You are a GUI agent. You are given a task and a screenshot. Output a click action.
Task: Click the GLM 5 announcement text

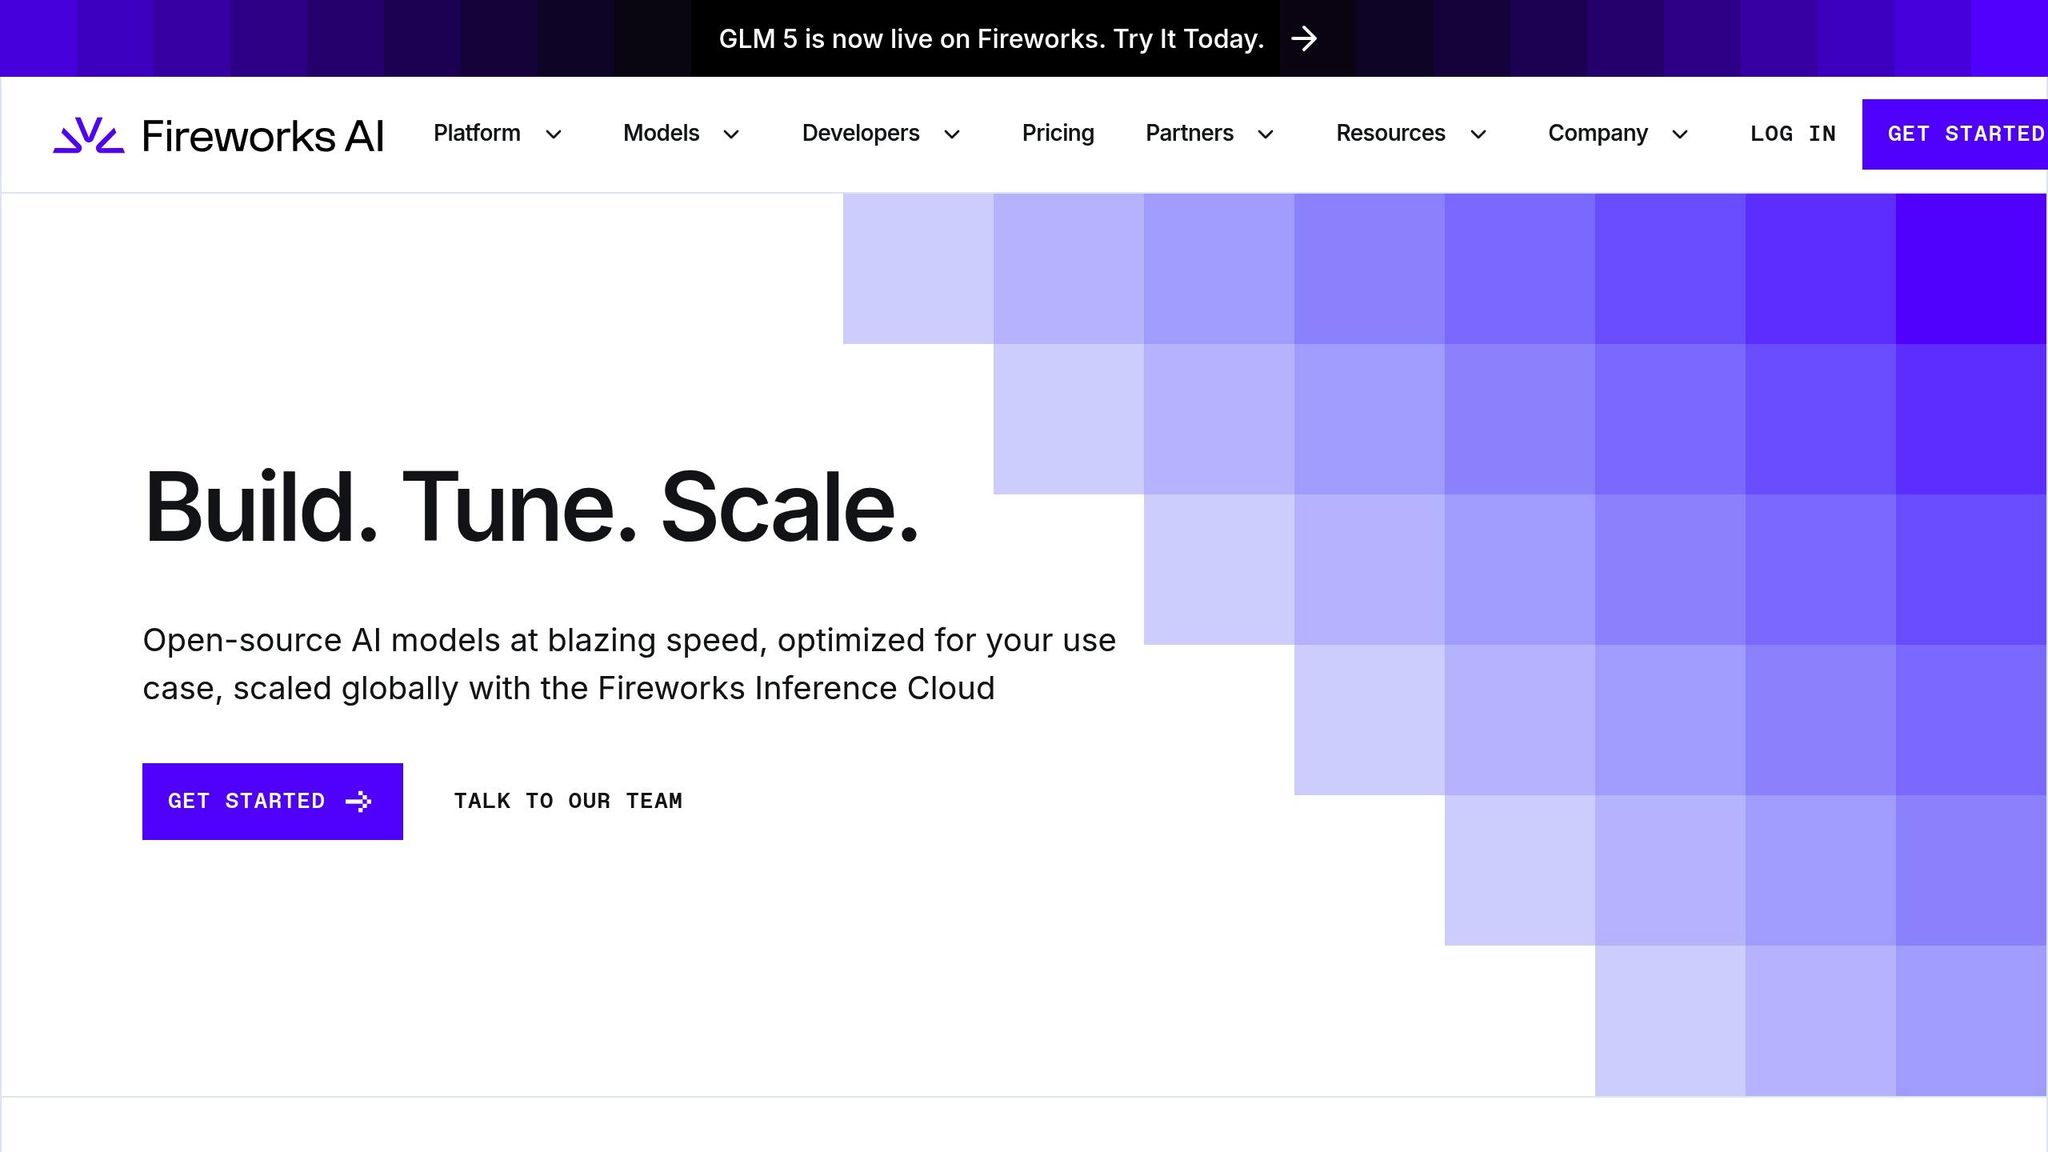click(x=990, y=39)
